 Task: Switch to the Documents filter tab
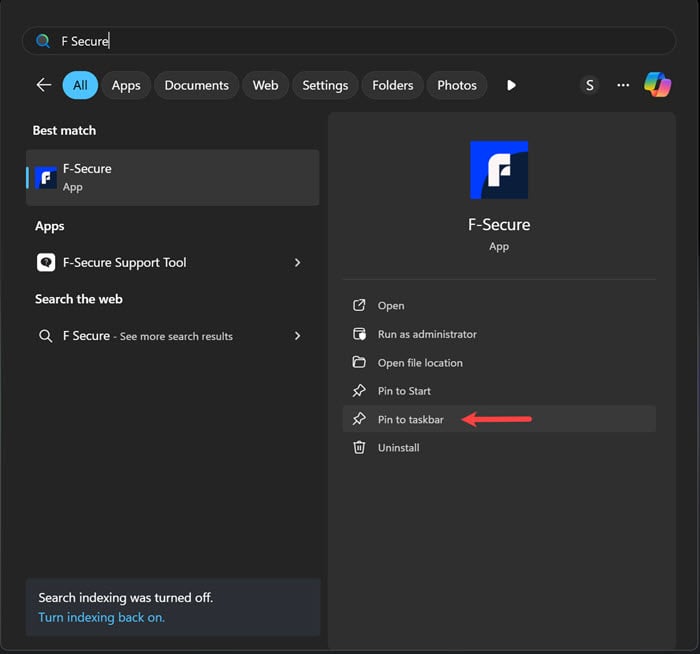click(196, 85)
